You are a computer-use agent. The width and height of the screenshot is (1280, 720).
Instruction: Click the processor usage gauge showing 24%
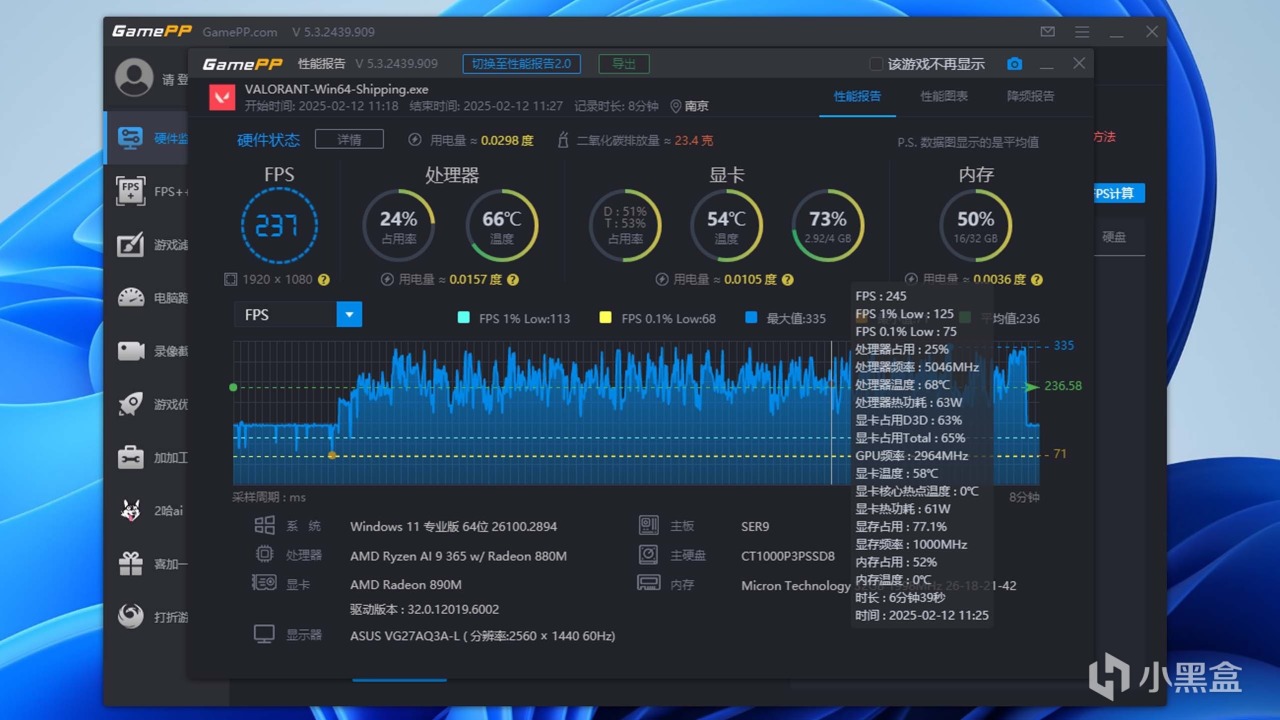click(x=398, y=225)
